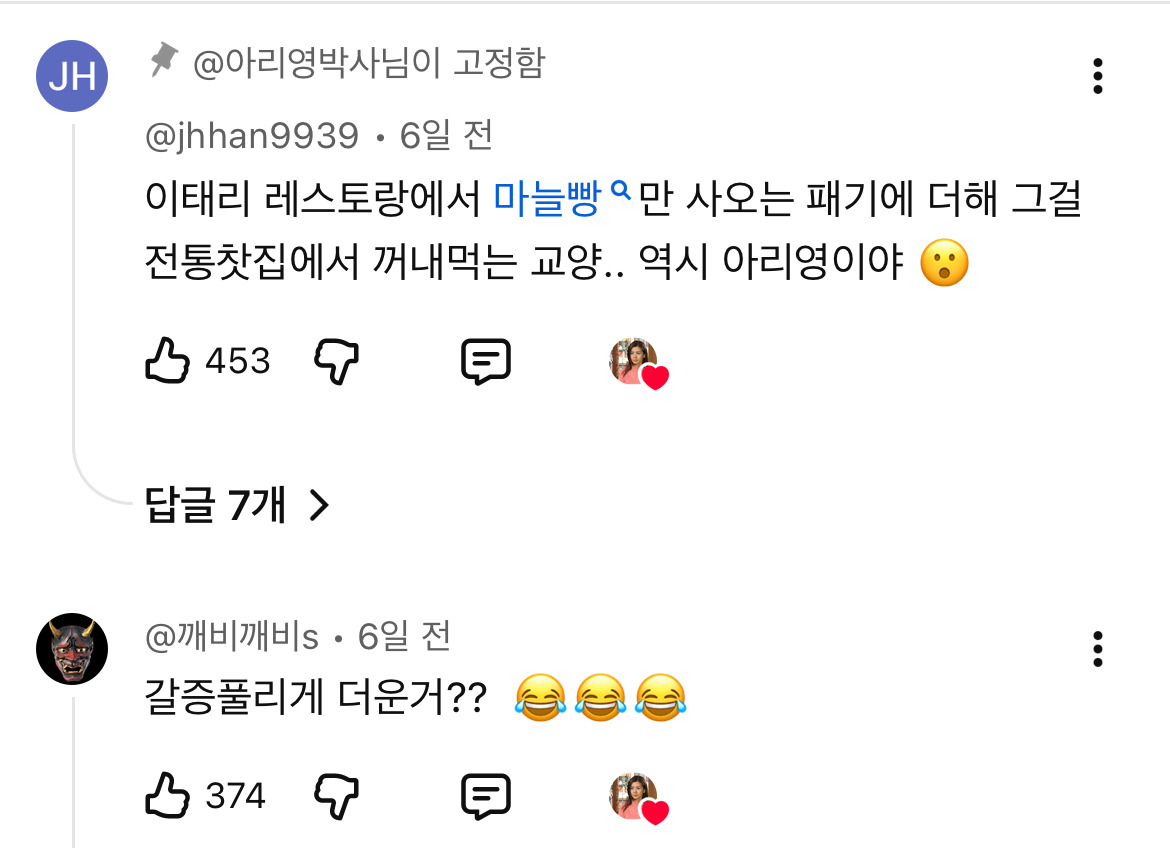
Task: Dislike the jhhan9939 comment
Action: click(x=336, y=361)
